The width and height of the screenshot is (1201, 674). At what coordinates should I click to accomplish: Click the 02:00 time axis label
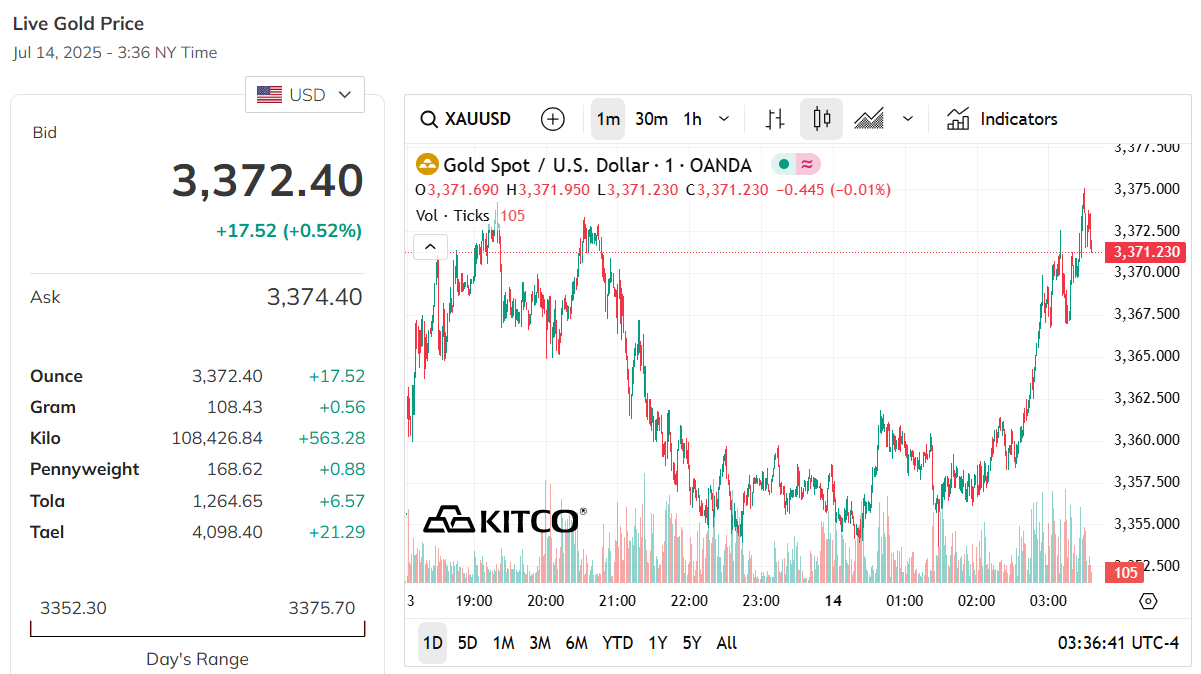[976, 601]
